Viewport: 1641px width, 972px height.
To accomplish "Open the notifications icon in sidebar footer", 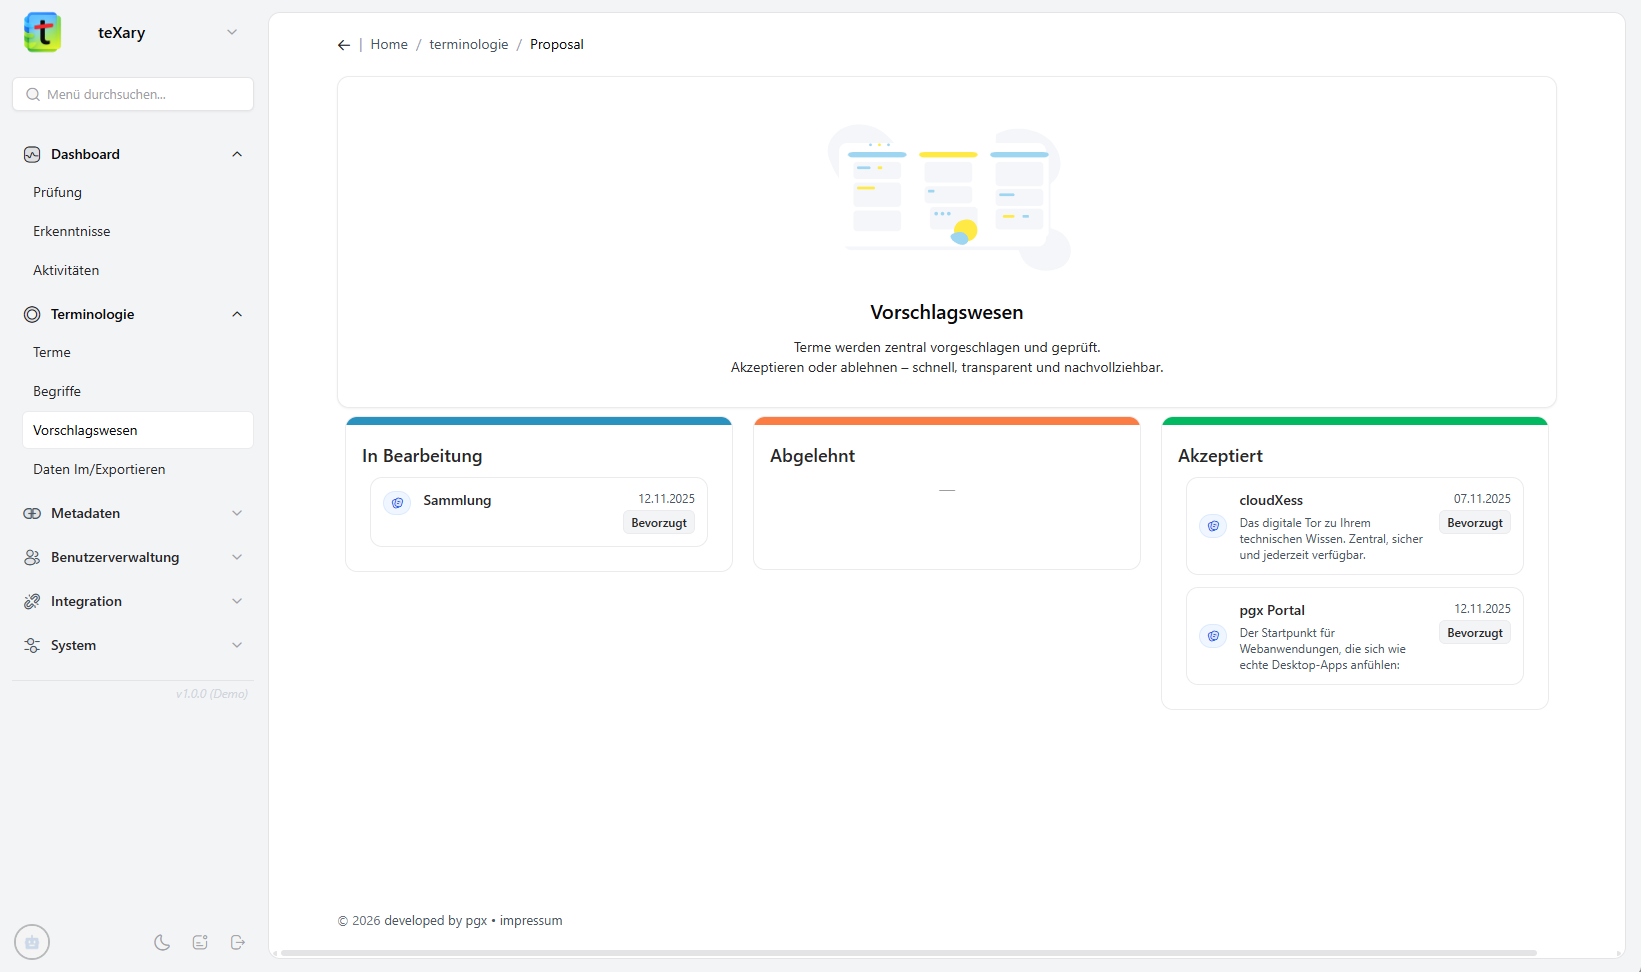I will click(x=200, y=942).
